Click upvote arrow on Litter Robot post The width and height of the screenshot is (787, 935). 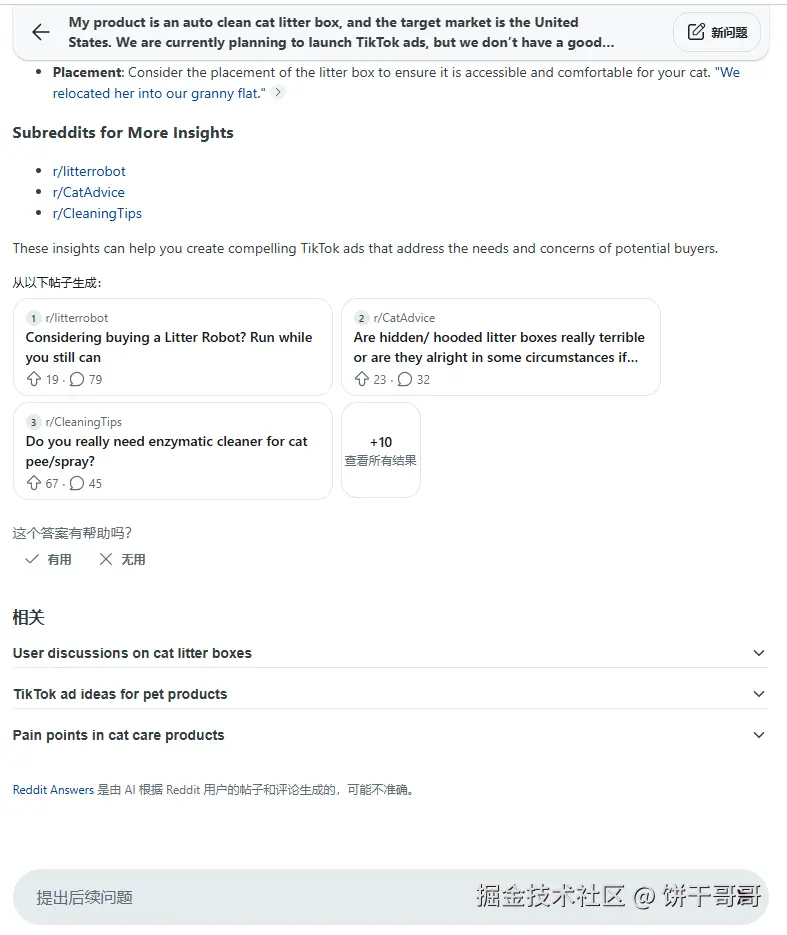(x=34, y=380)
